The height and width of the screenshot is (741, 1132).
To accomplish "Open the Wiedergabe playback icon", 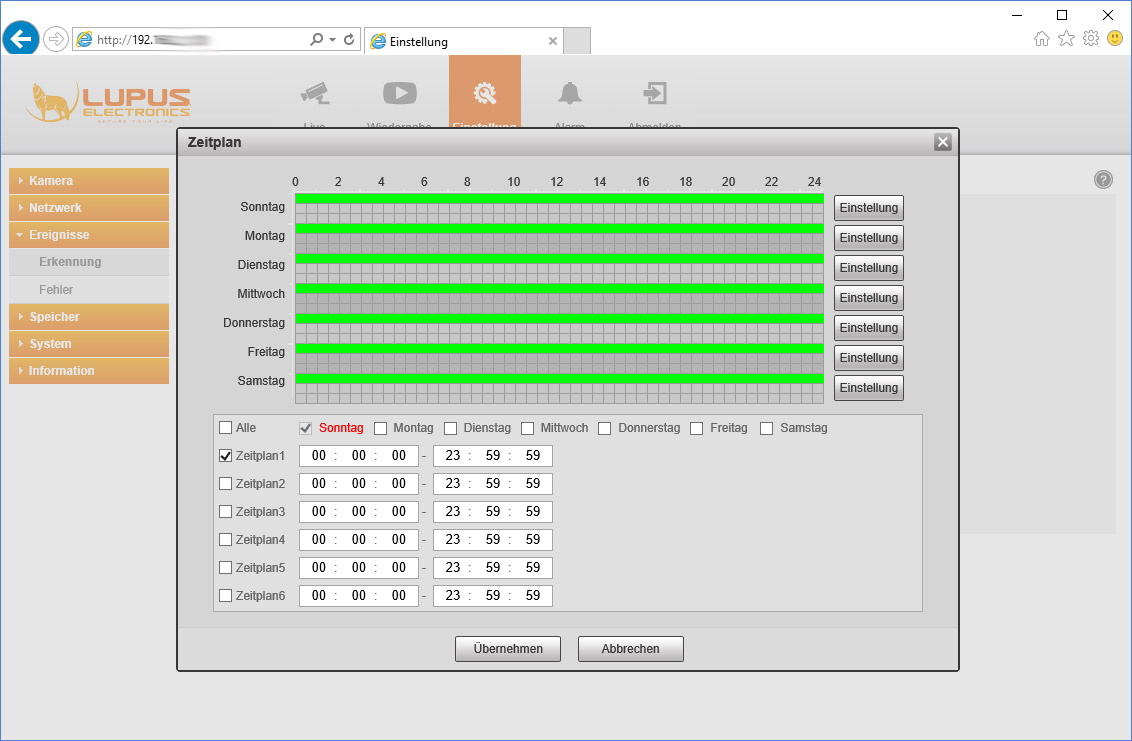I will coord(400,93).
